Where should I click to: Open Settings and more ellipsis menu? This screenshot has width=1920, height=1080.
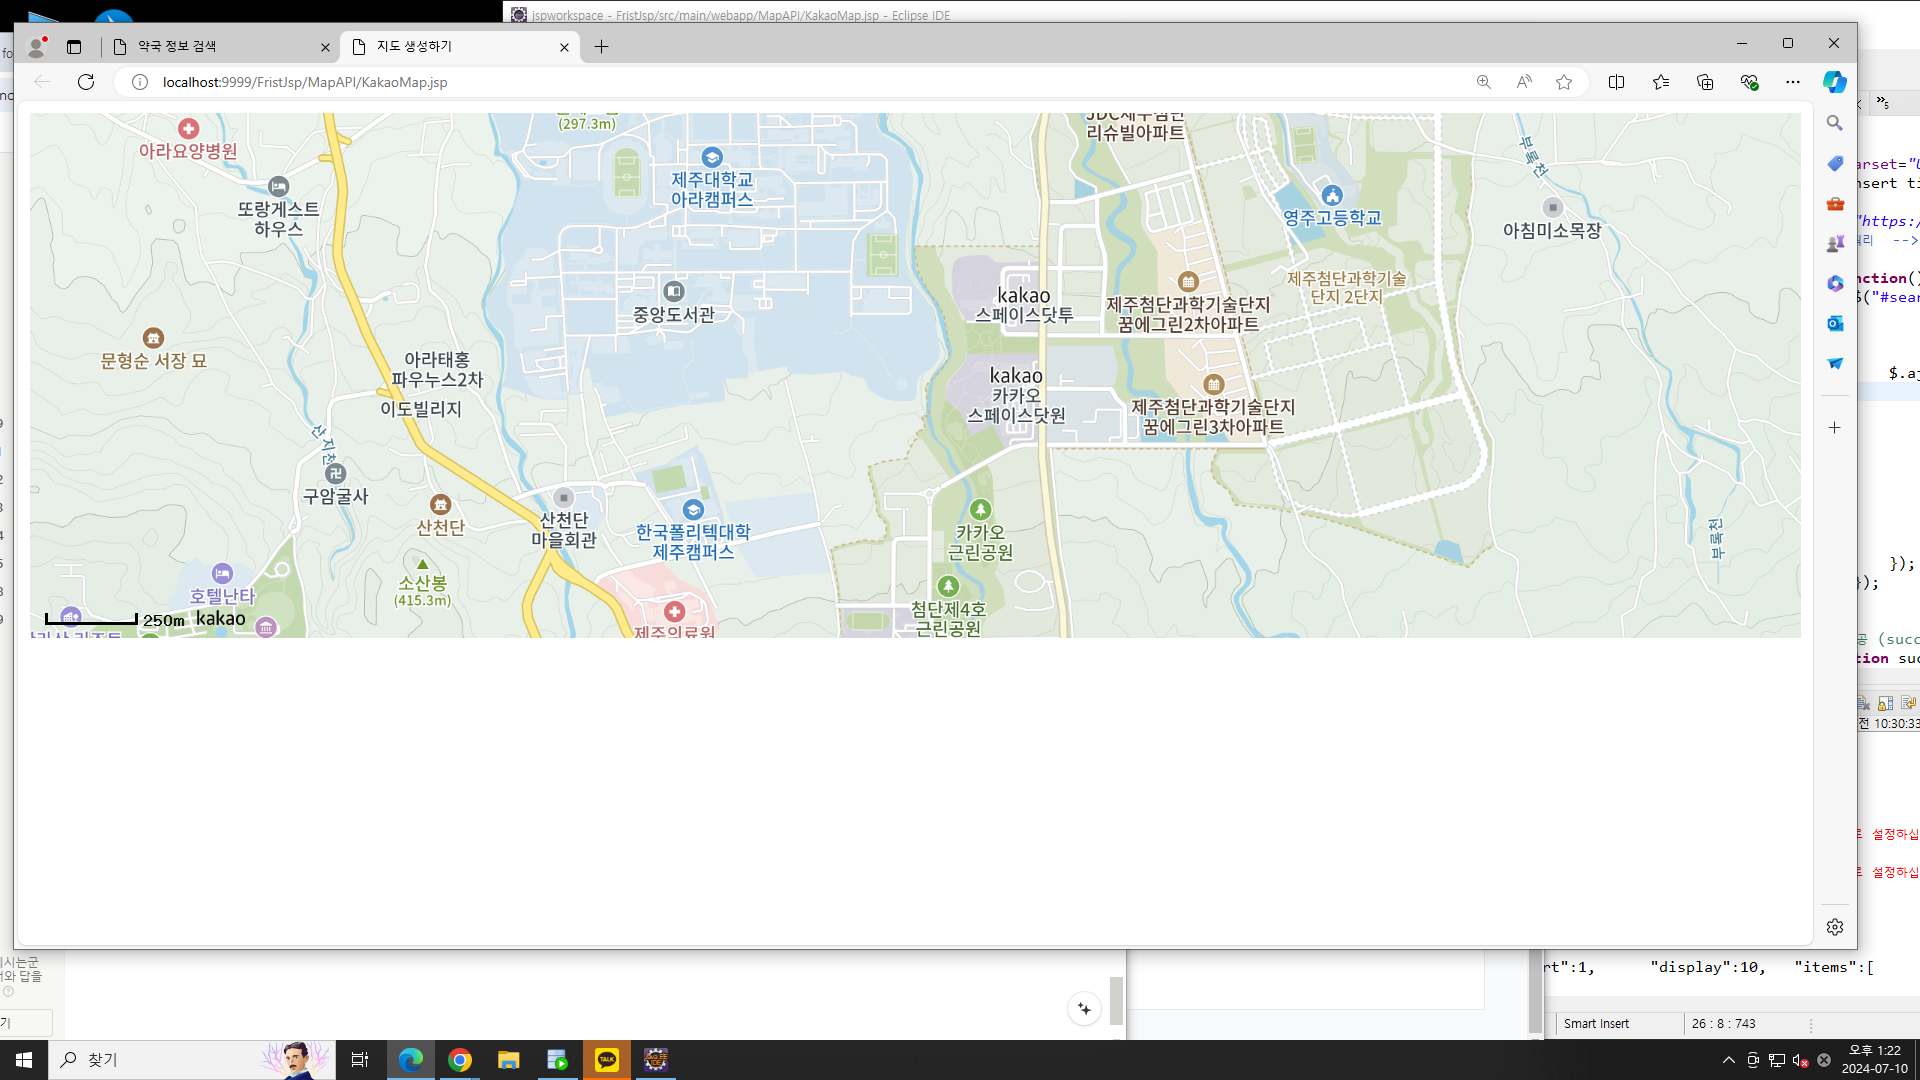point(1793,82)
